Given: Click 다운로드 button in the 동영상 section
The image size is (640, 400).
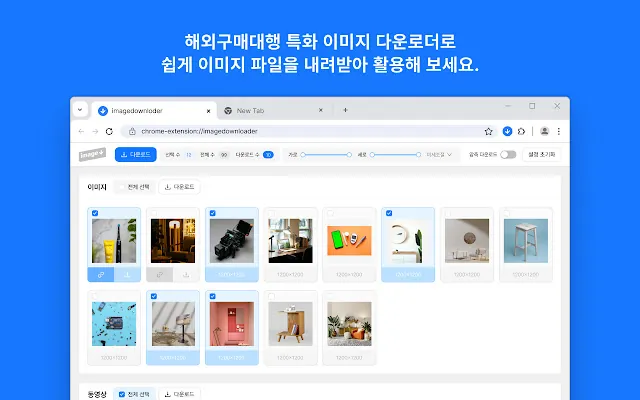Looking at the screenshot, I should coord(179,394).
